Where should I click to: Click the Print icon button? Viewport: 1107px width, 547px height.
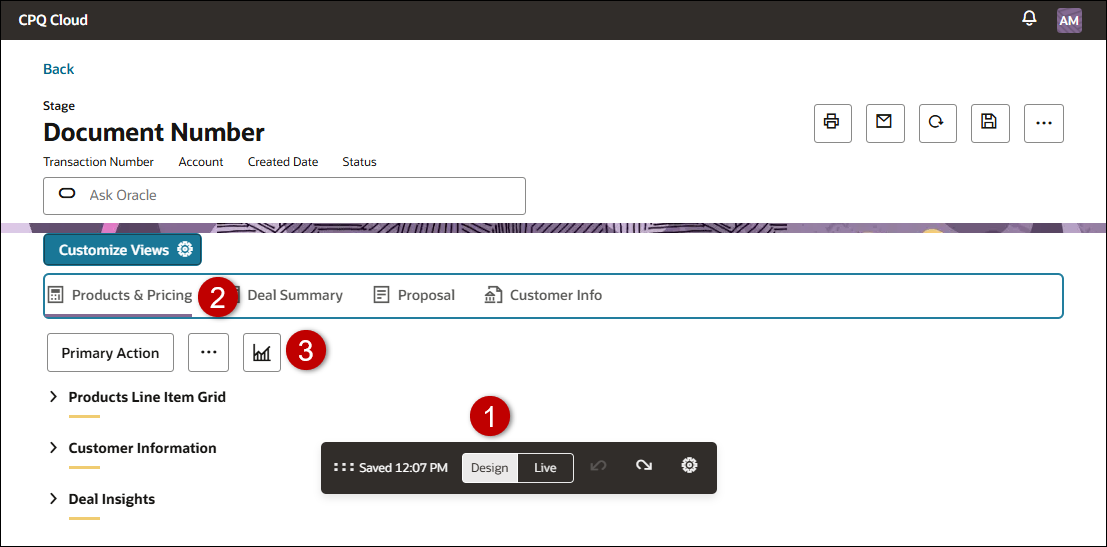tap(832, 124)
